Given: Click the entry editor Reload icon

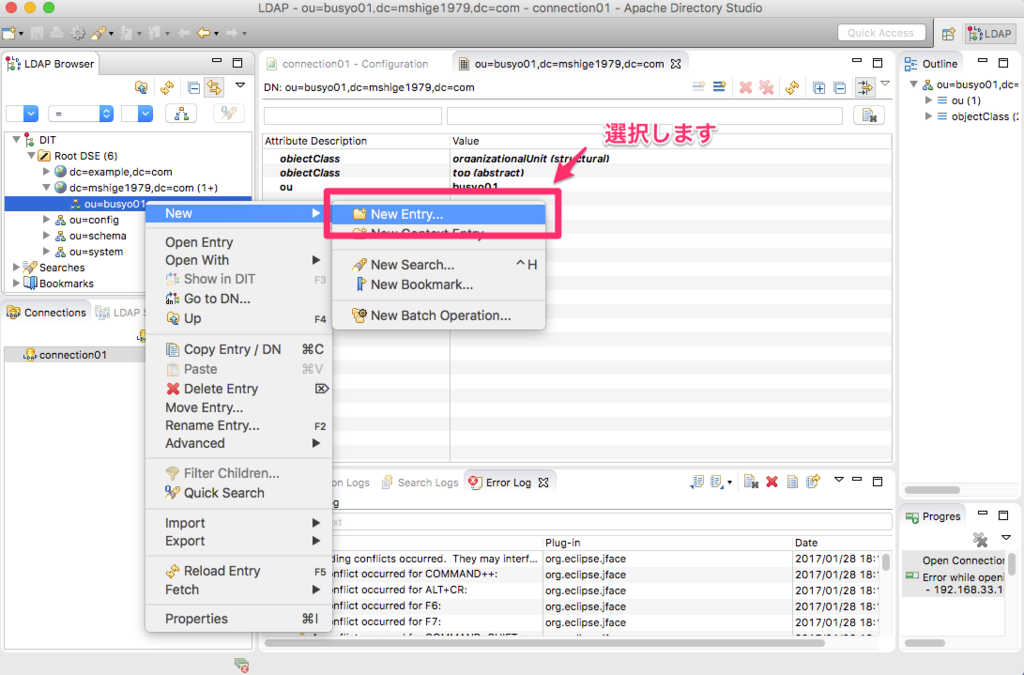Looking at the screenshot, I should tap(792, 87).
